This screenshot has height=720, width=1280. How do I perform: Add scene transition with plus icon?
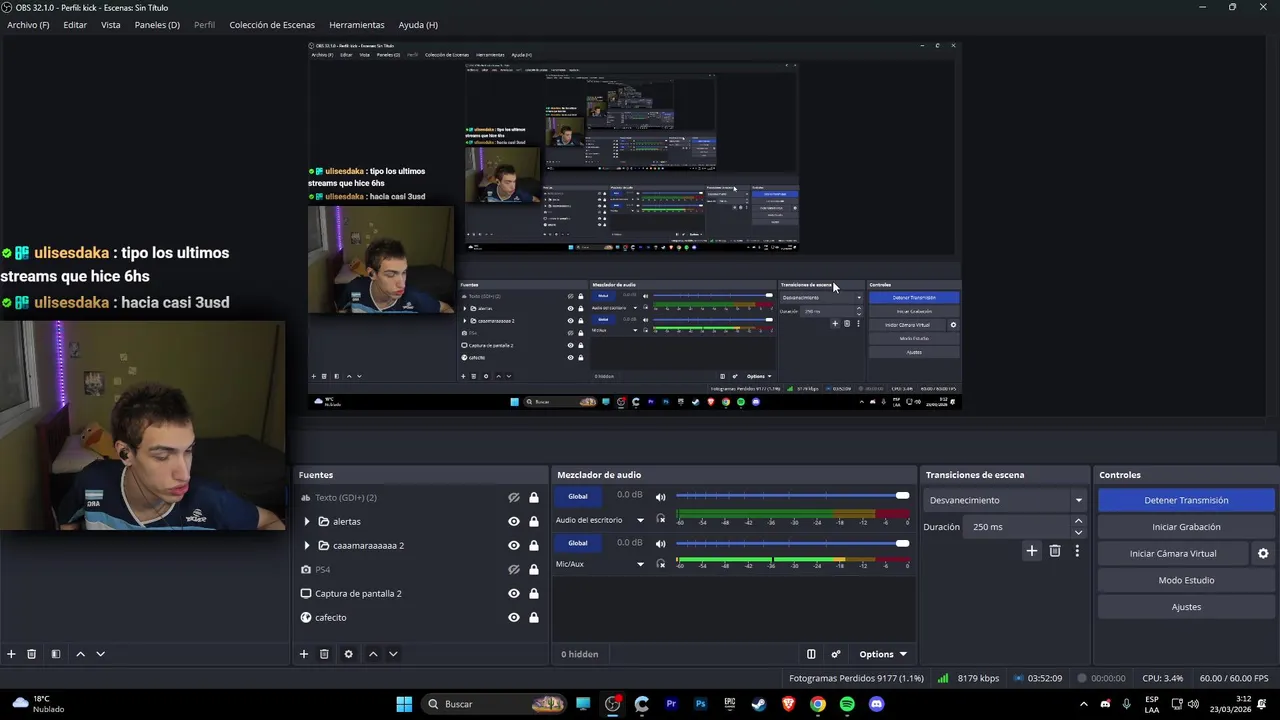[1032, 551]
